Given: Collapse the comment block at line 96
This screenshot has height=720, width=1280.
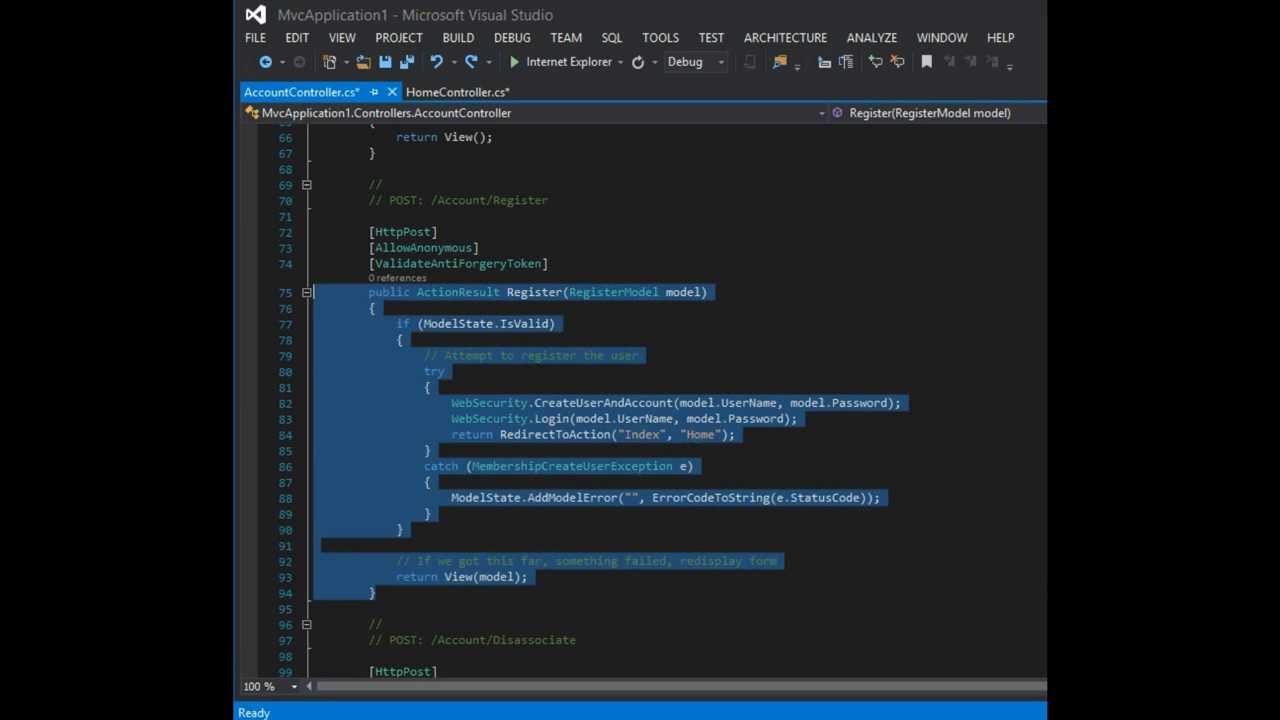Looking at the screenshot, I should click(x=306, y=625).
